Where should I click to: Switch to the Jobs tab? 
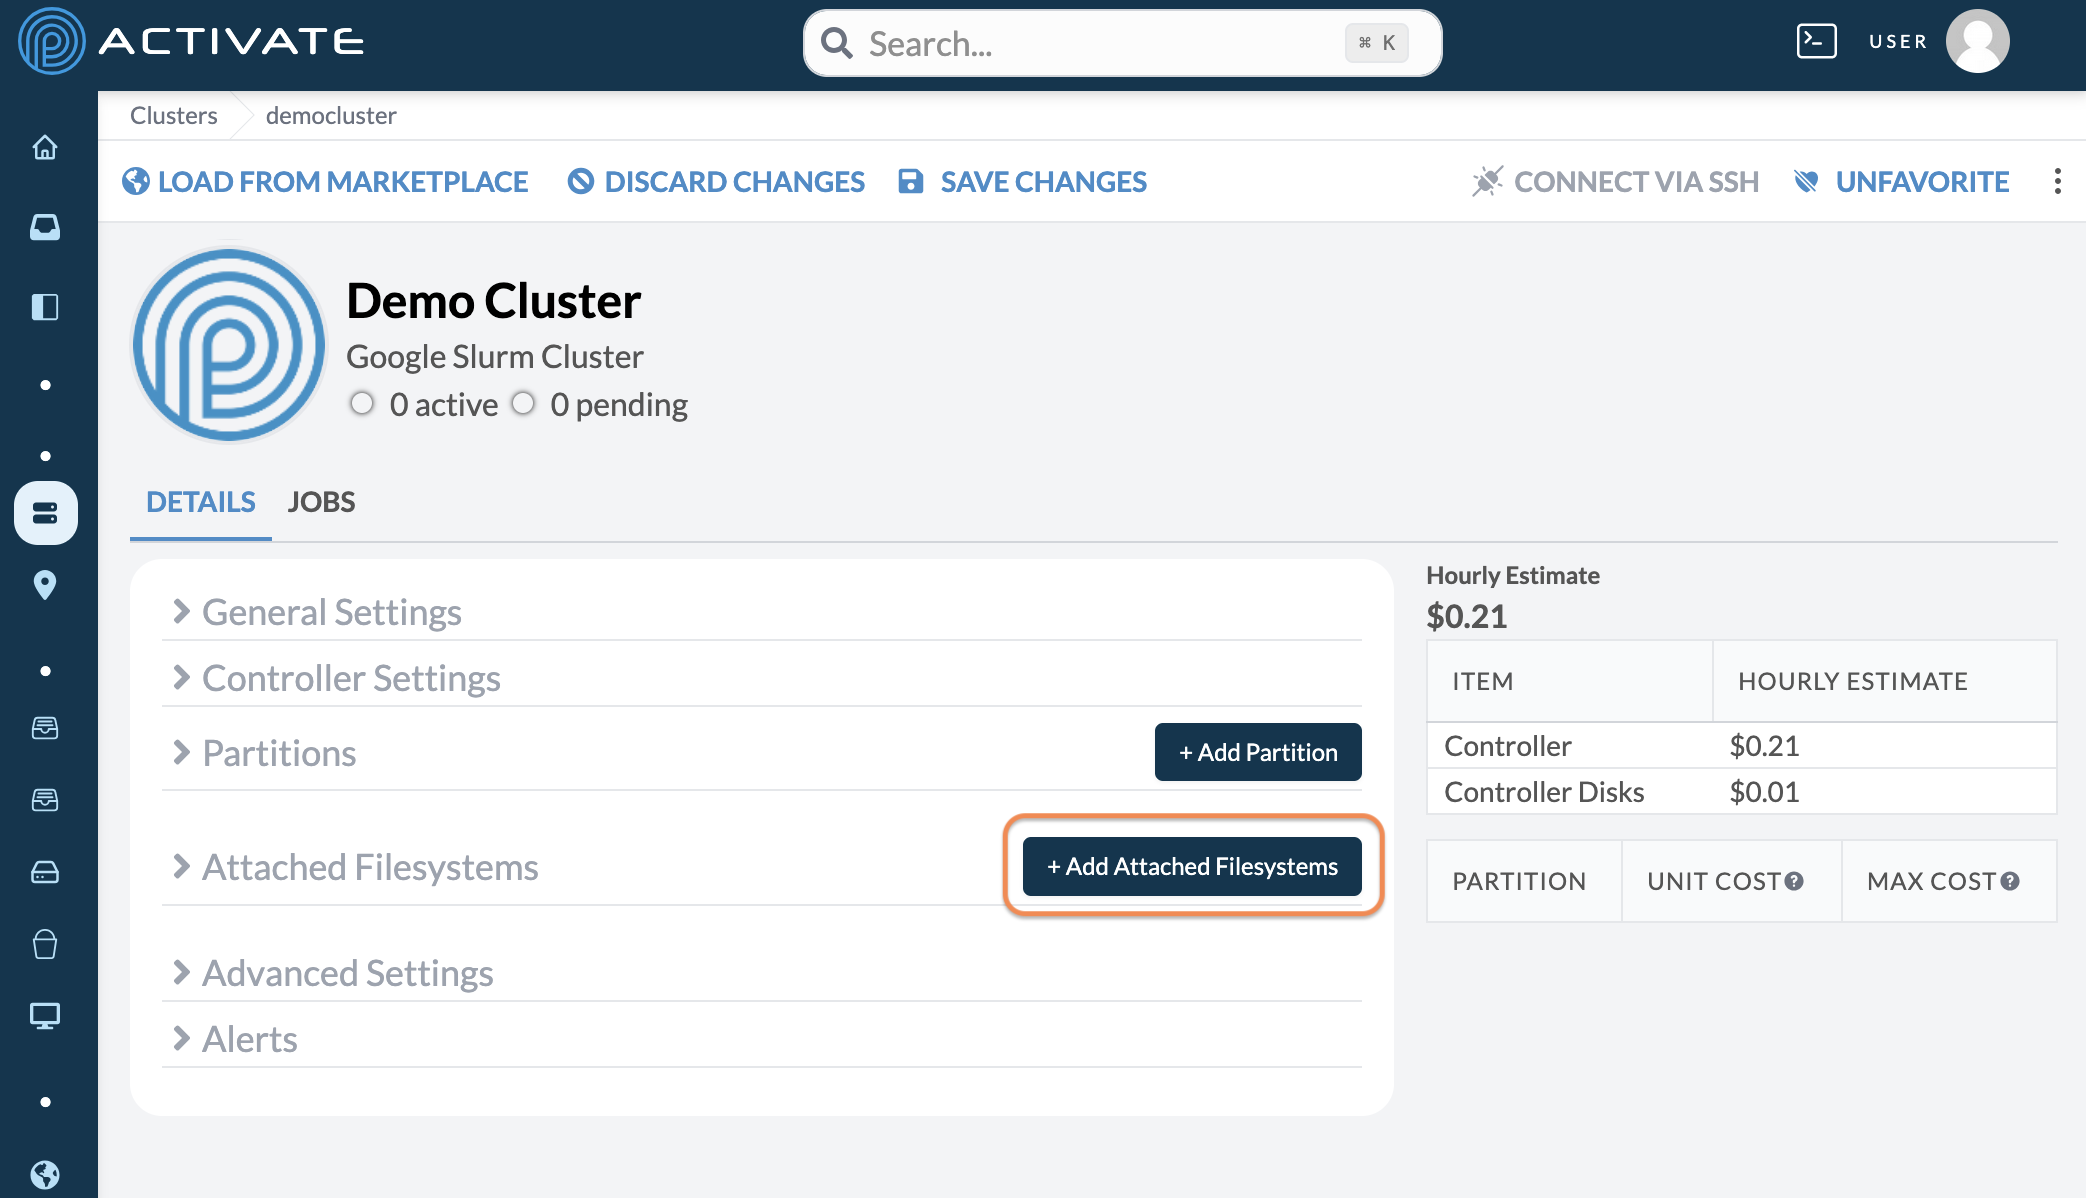pos(321,502)
